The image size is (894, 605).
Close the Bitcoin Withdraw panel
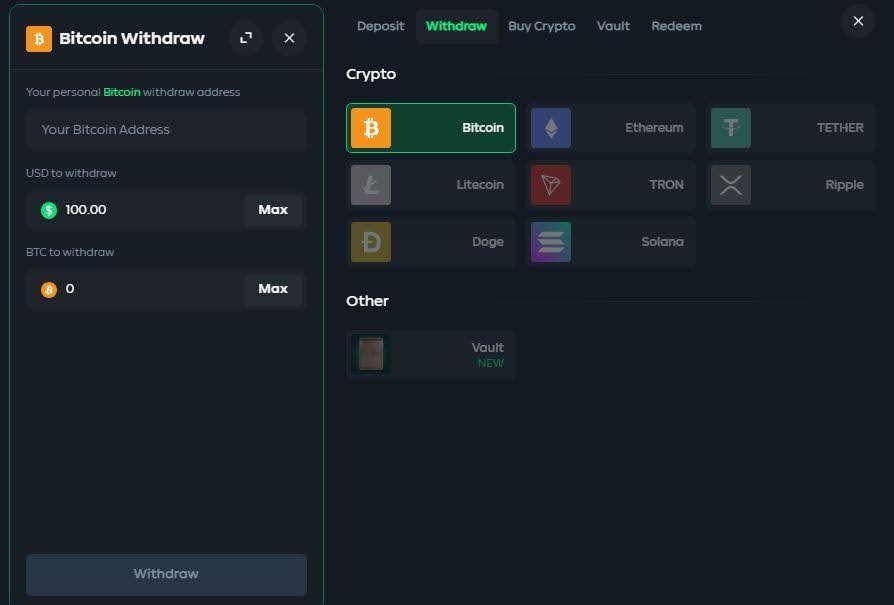[x=289, y=38]
